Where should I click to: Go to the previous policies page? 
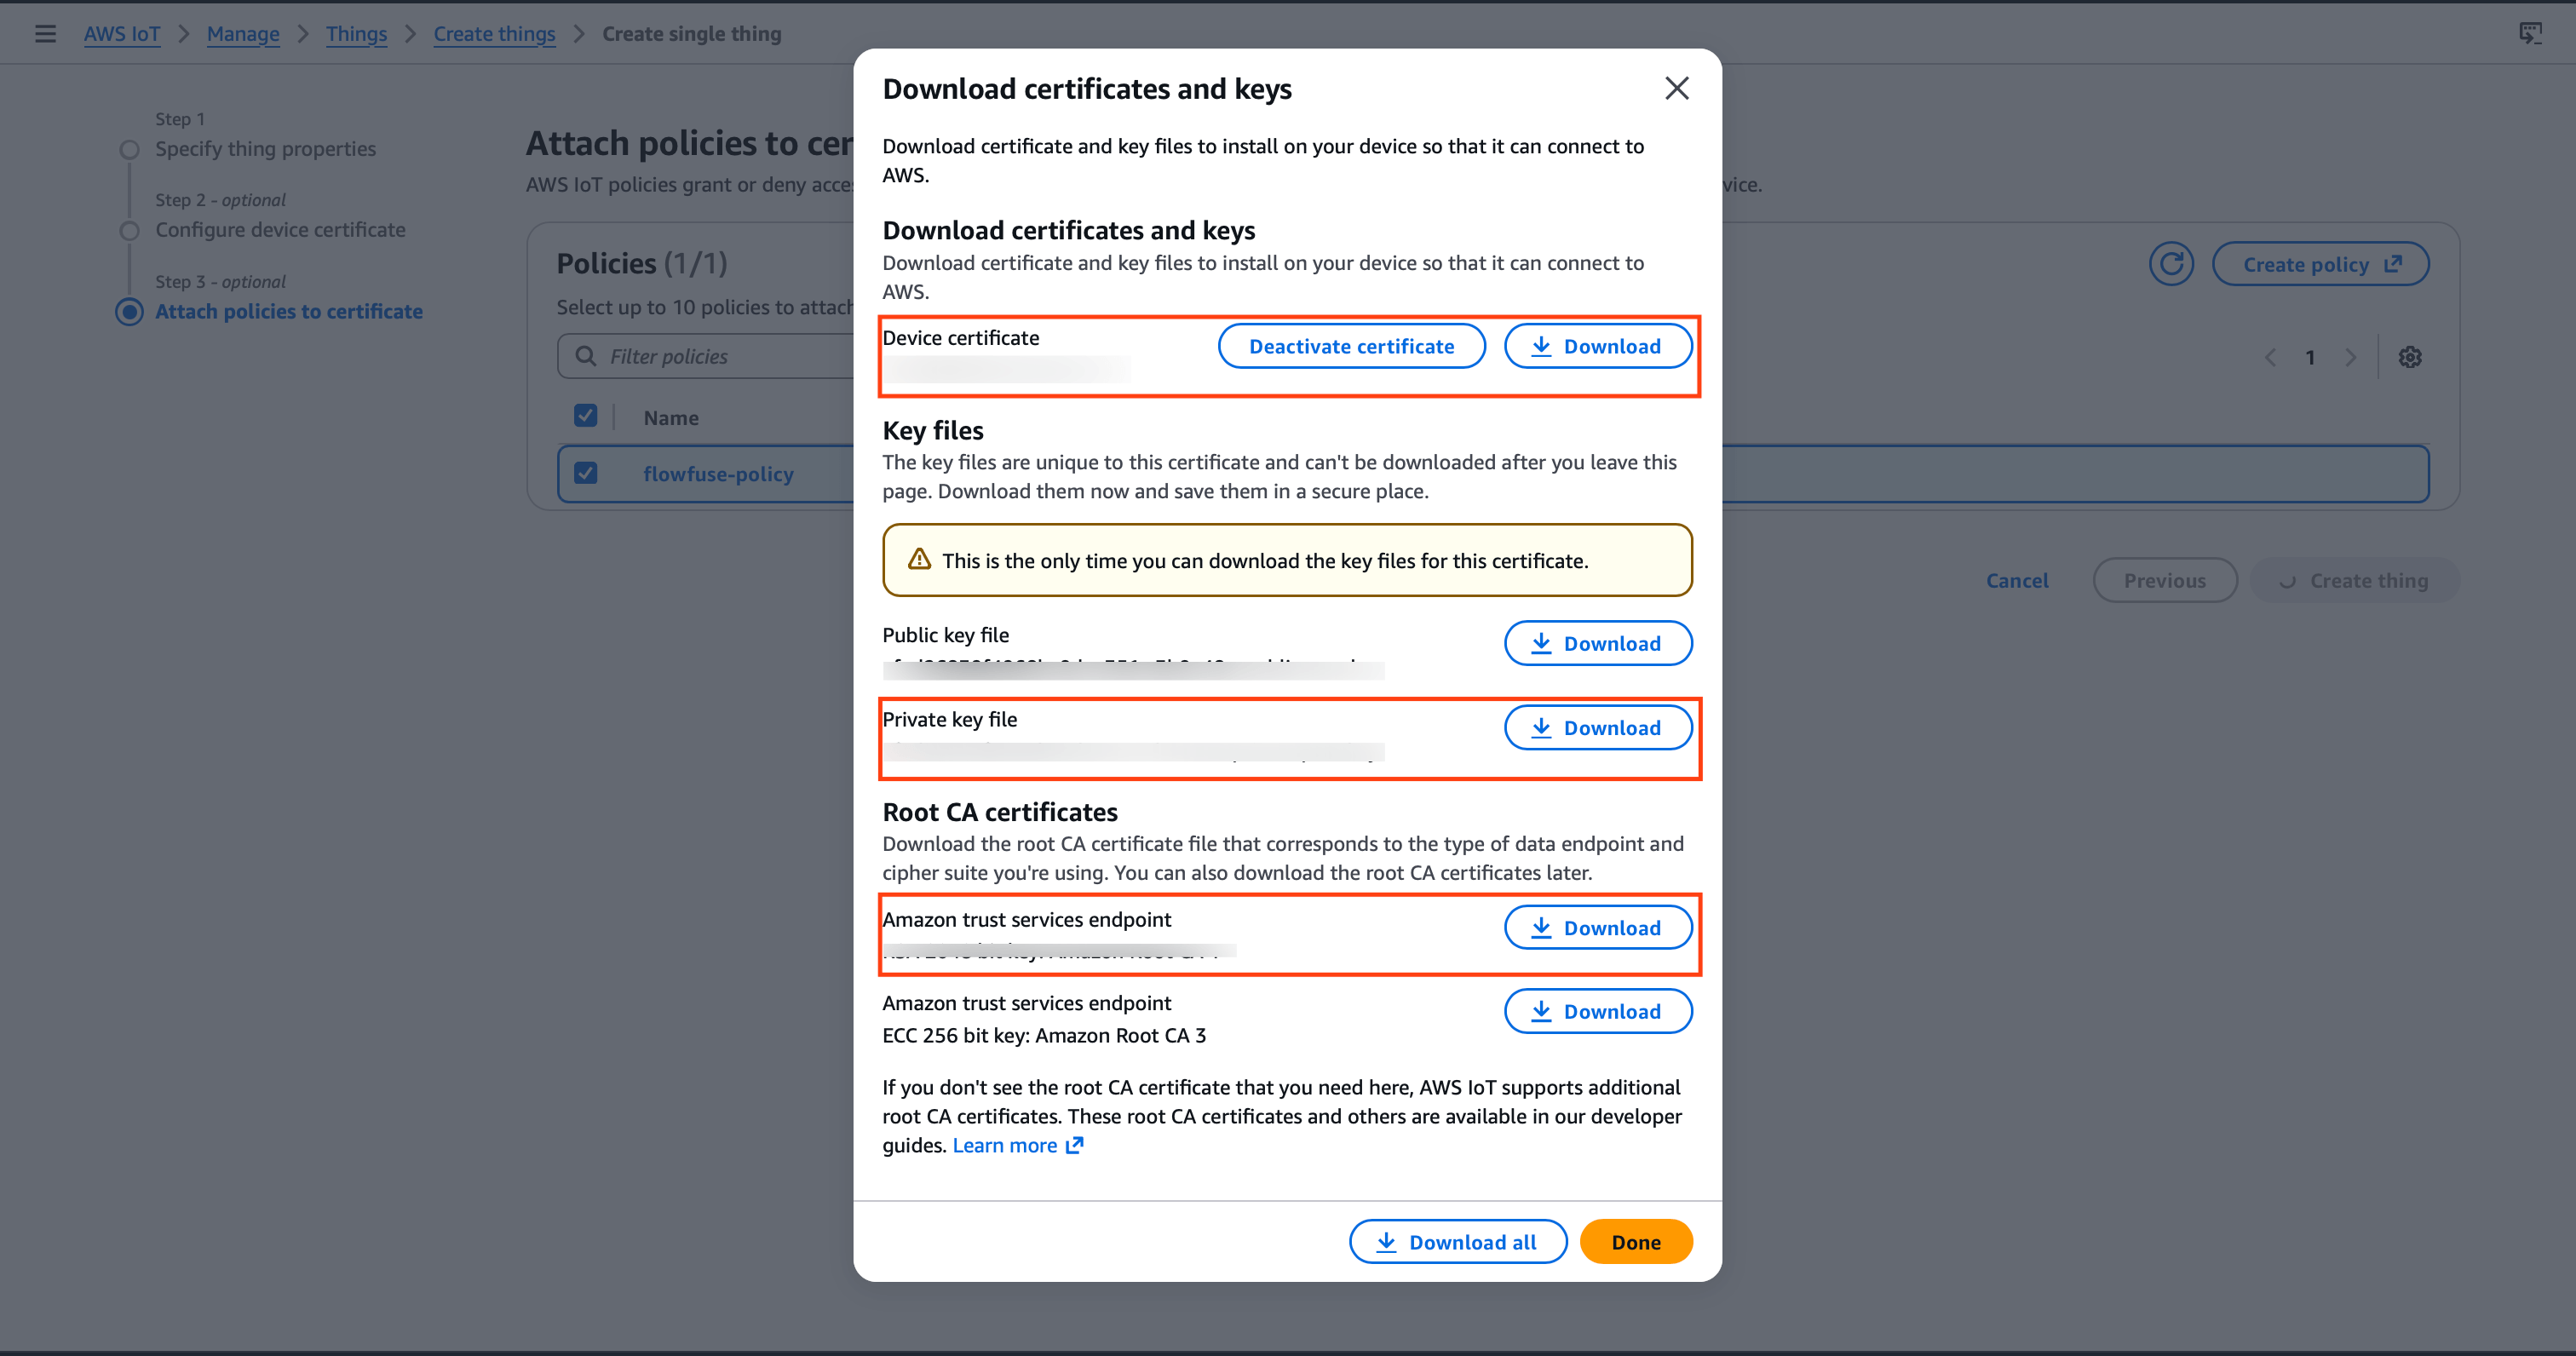coord(2271,357)
